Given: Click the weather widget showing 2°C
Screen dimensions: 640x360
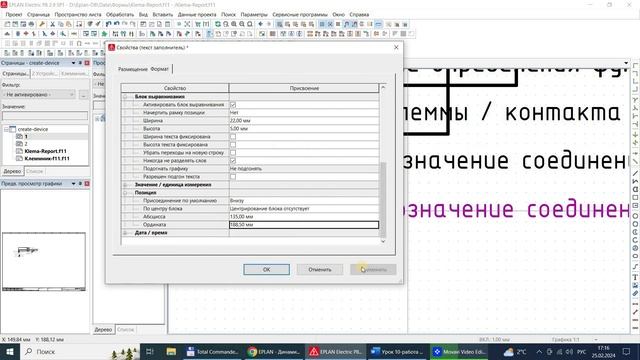Looking at the screenshot, I should click(x=515, y=351).
